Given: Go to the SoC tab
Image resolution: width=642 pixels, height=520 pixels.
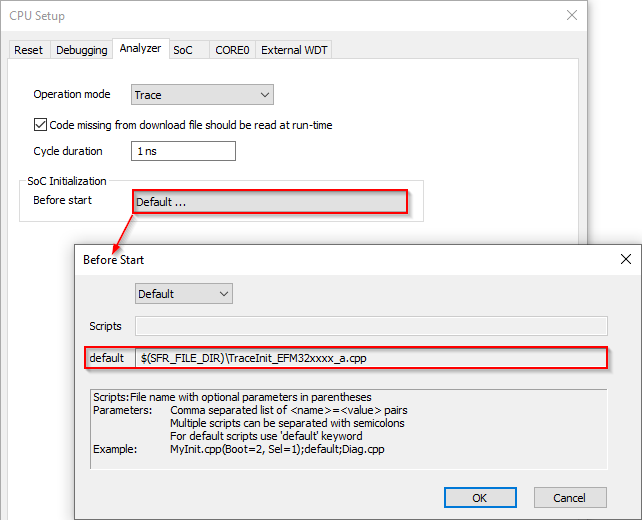Looking at the screenshot, I should pos(183,50).
